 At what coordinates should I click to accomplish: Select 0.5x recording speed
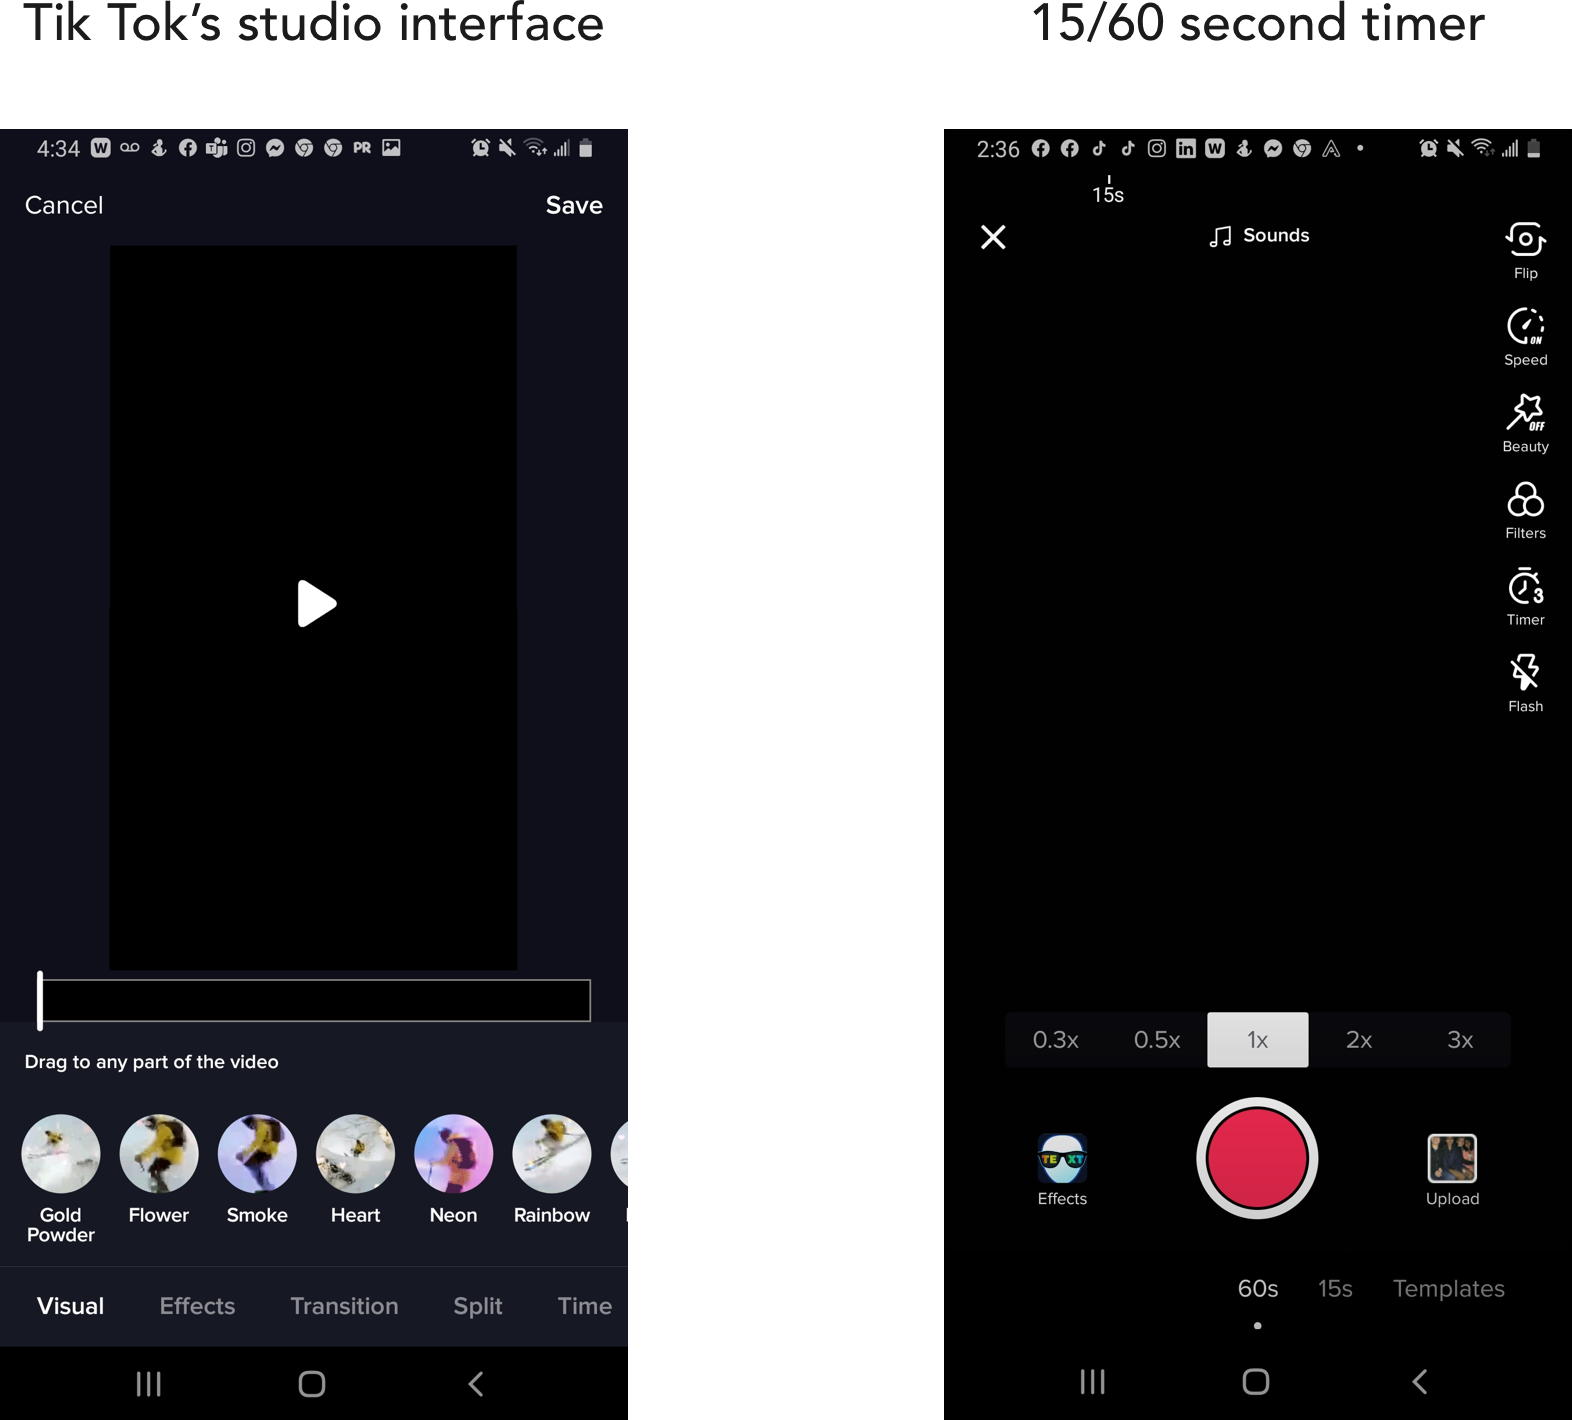click(x=1157, y=1040)
